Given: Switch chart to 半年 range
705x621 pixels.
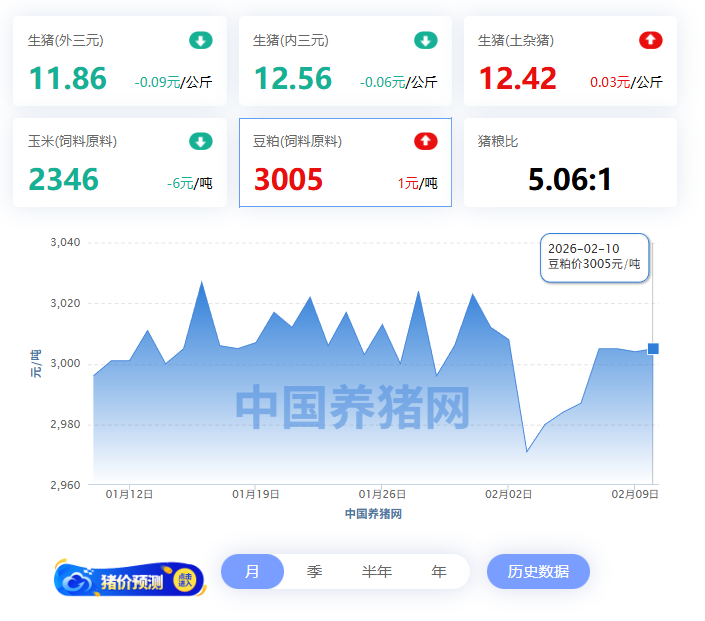Looking at the screenshot, I should pyautogui.click(x=377, y=572).
